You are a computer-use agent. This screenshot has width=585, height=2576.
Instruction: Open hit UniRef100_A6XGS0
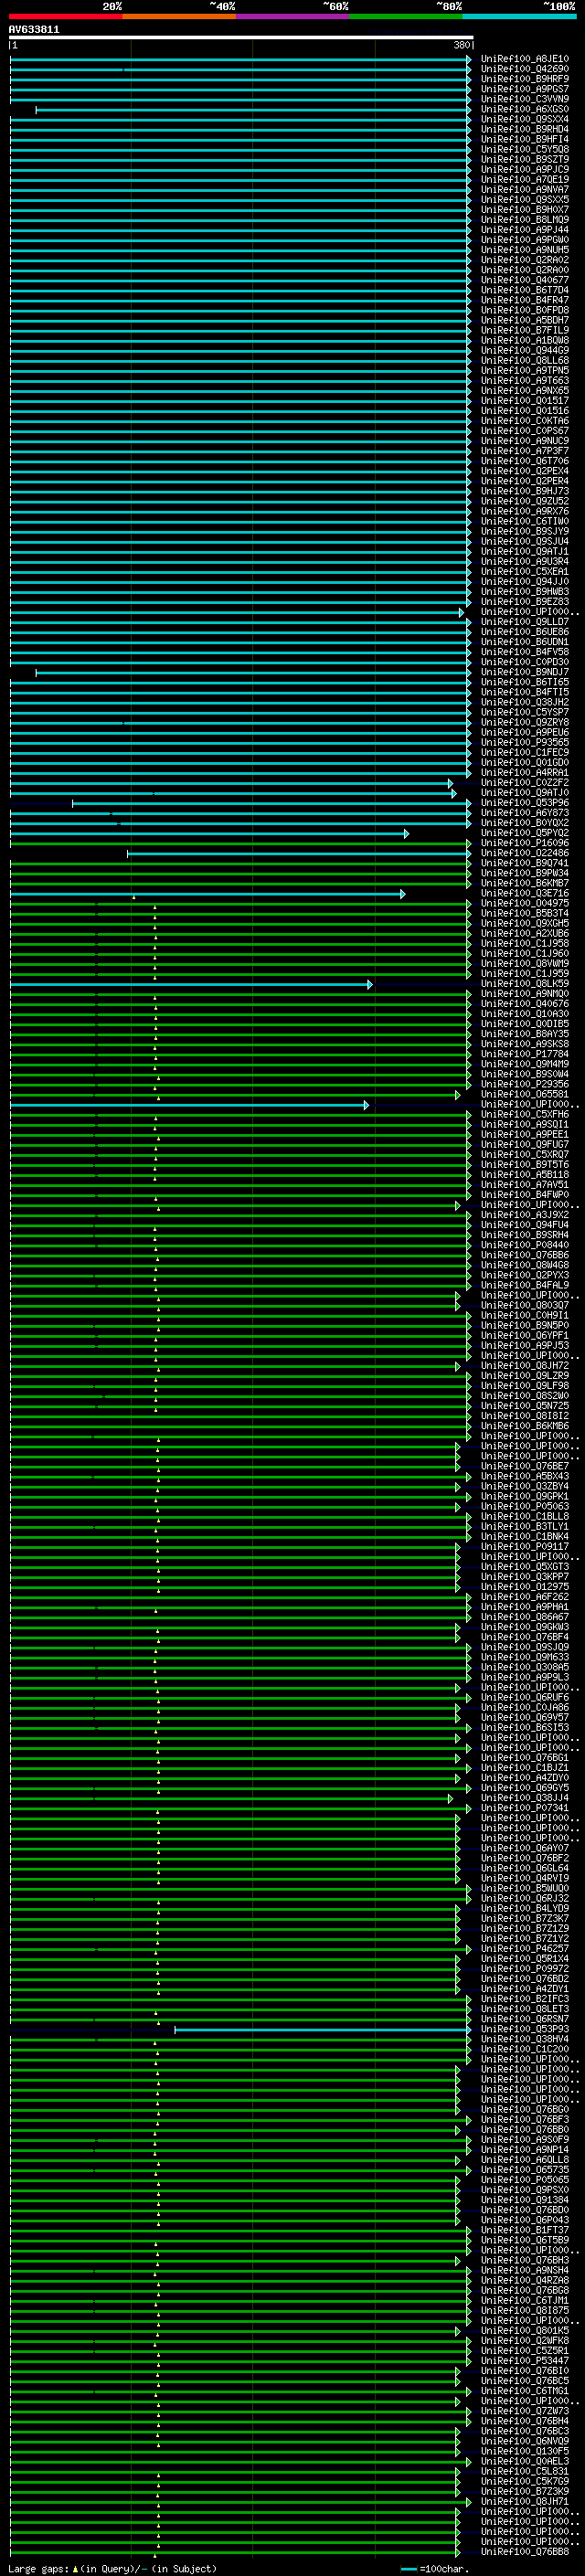[524, 109]
